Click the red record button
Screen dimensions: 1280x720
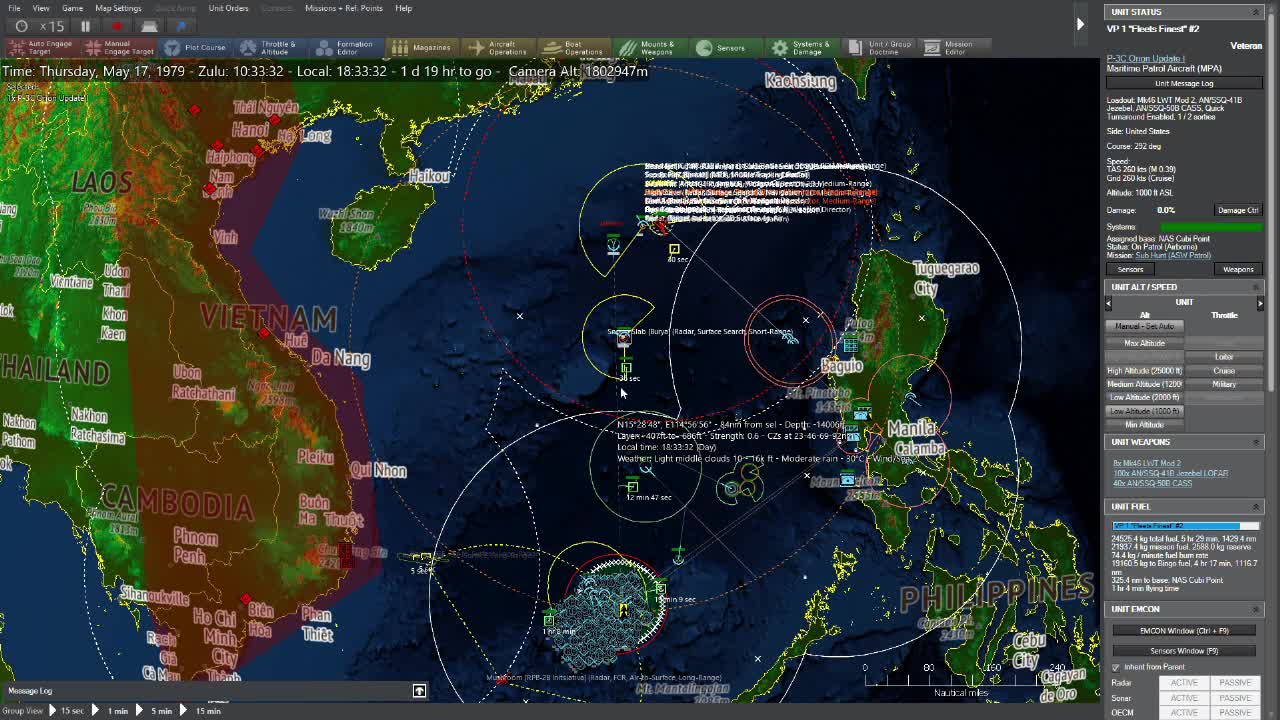pos(117,26)
